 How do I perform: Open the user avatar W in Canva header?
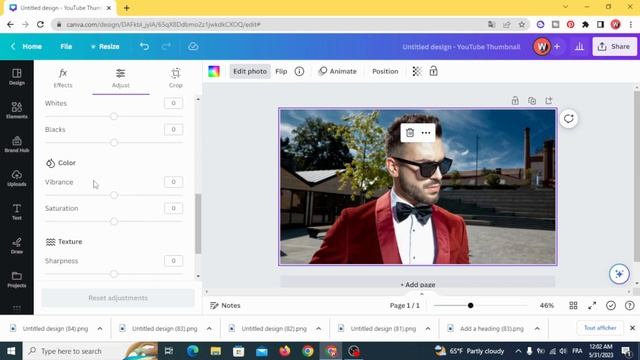tap(542, 47)
